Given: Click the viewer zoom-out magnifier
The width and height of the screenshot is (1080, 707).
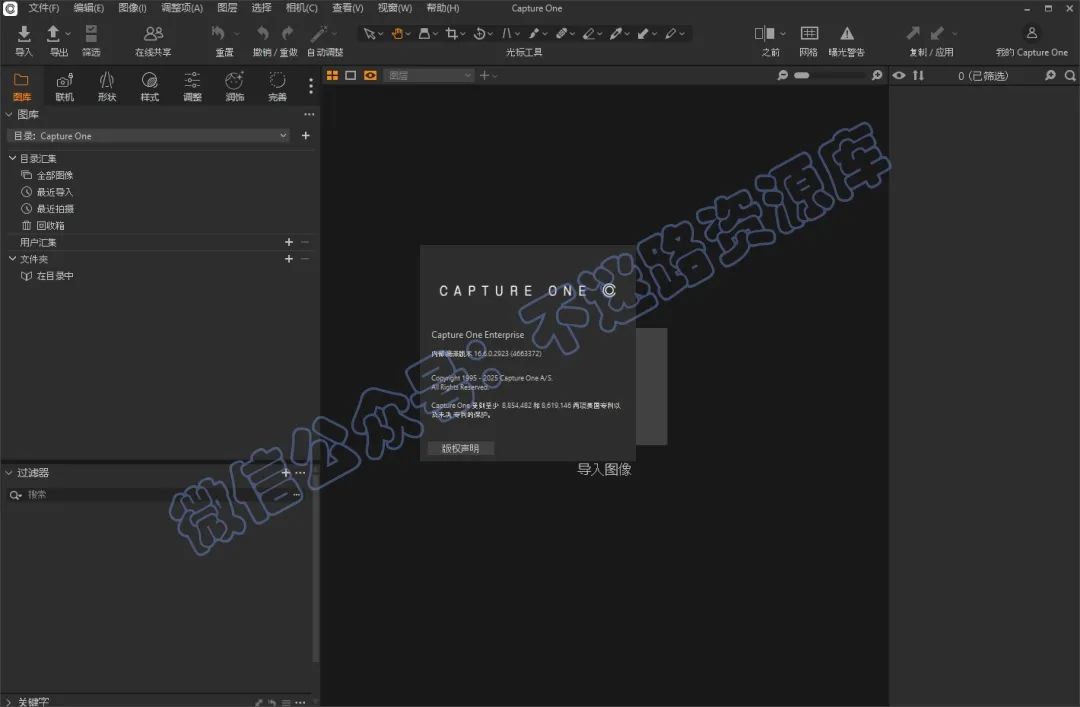Looking at the screenshot, I should [x=782, y=75].
